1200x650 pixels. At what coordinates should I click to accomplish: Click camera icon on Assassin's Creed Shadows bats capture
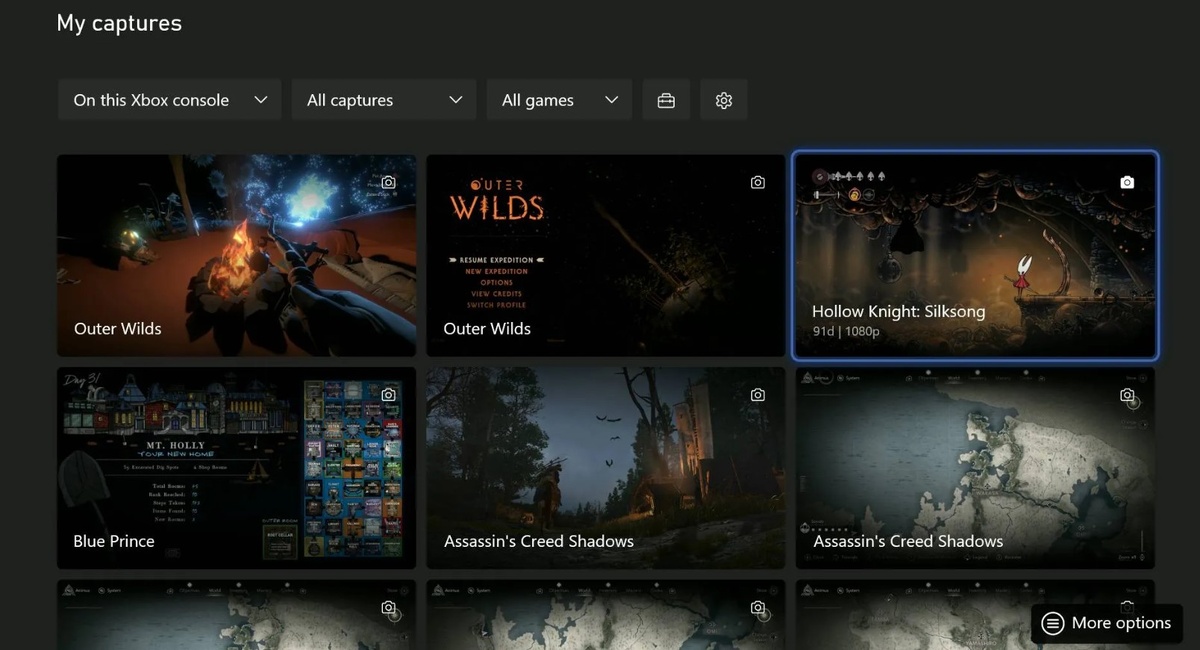tap(758, 395)
